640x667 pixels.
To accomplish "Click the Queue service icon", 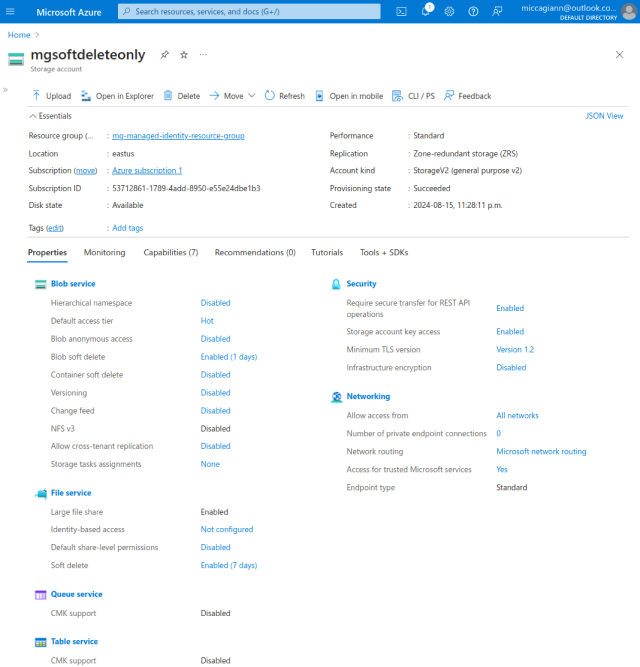I will (40, 595).
